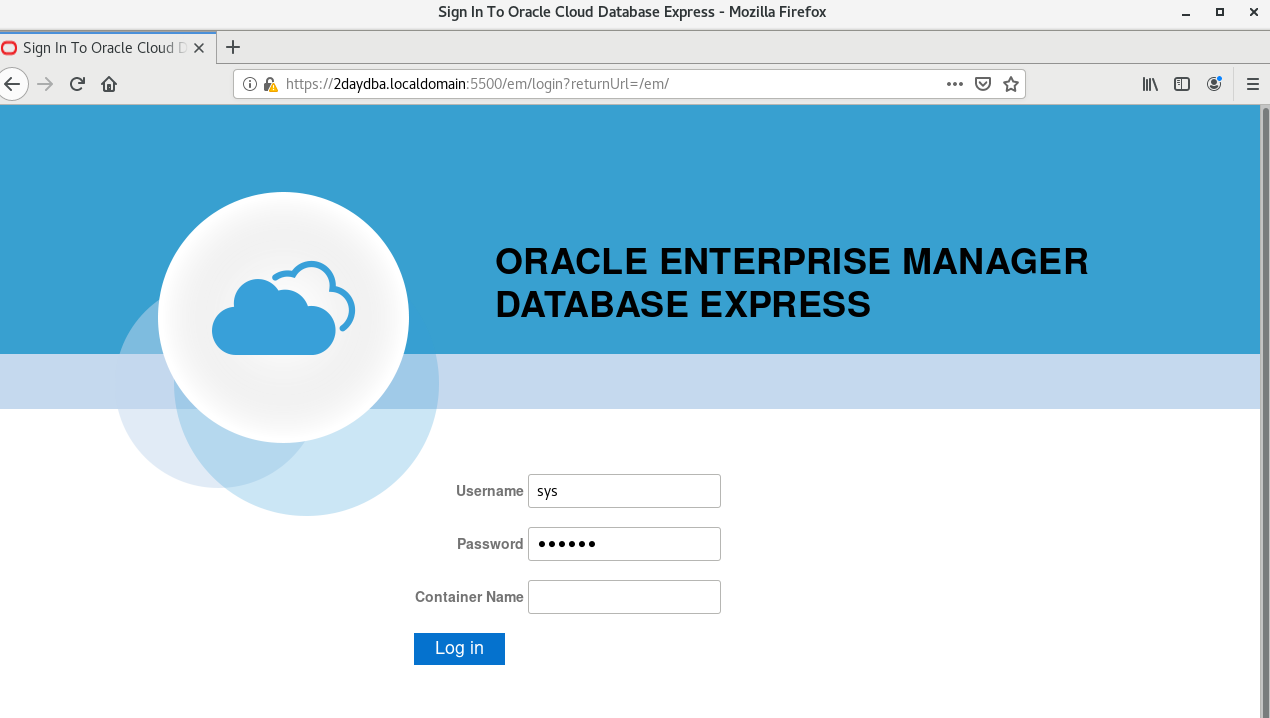Close the Firefox window
The width and height of the screenshot is (1270, 718).
point(1252,12)
